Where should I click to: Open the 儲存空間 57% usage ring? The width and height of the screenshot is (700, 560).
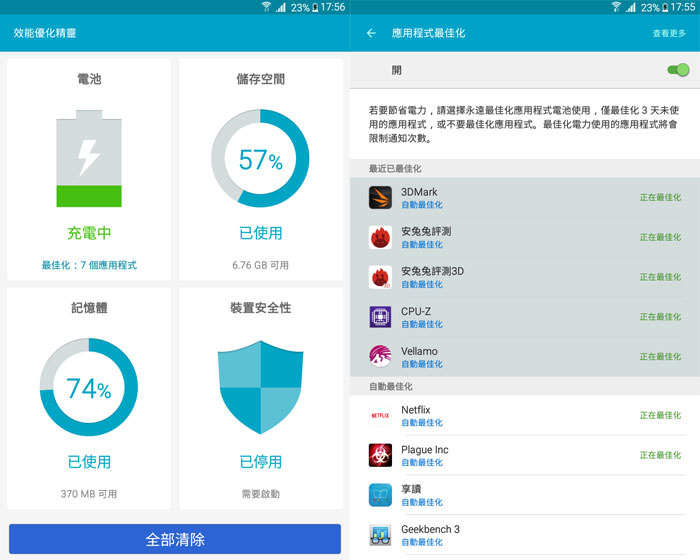[x=260, y=159]
